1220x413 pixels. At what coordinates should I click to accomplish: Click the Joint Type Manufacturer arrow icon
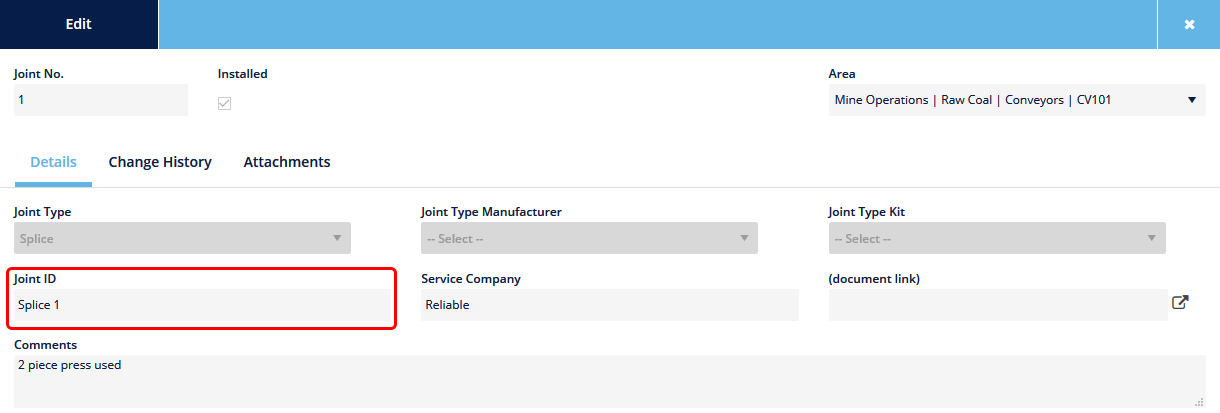pyautogui.click(x=744, y=238)
